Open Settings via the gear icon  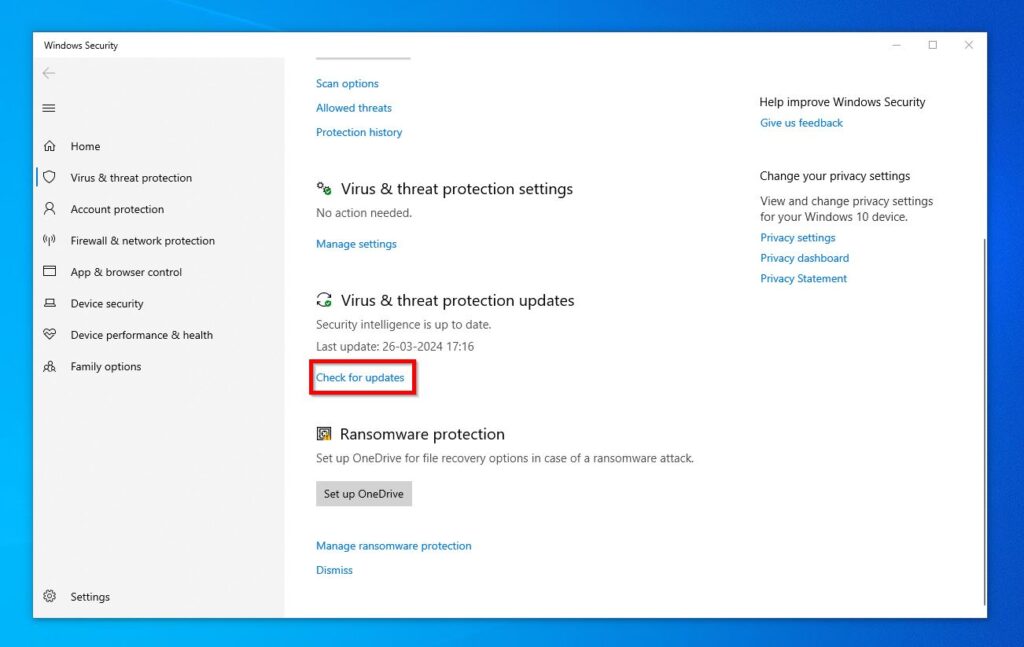(x=50, y=597)
